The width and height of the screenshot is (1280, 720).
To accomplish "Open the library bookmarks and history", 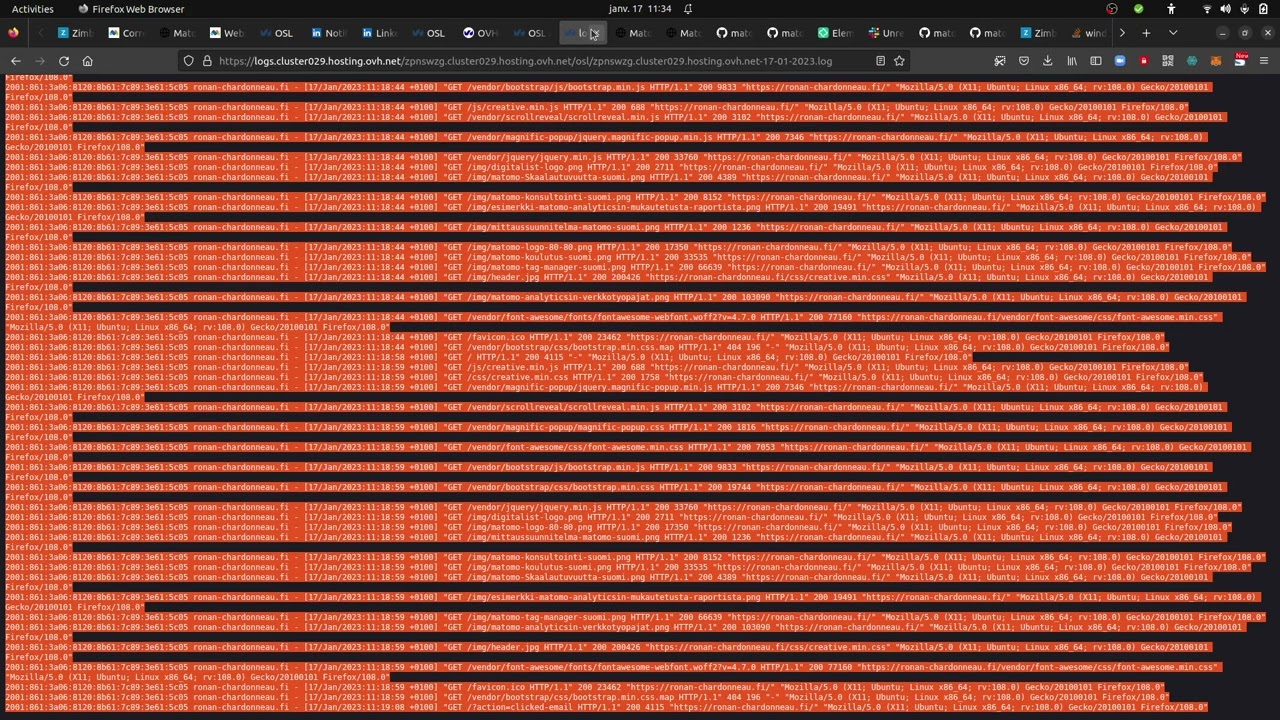I will click(1072, 61).
